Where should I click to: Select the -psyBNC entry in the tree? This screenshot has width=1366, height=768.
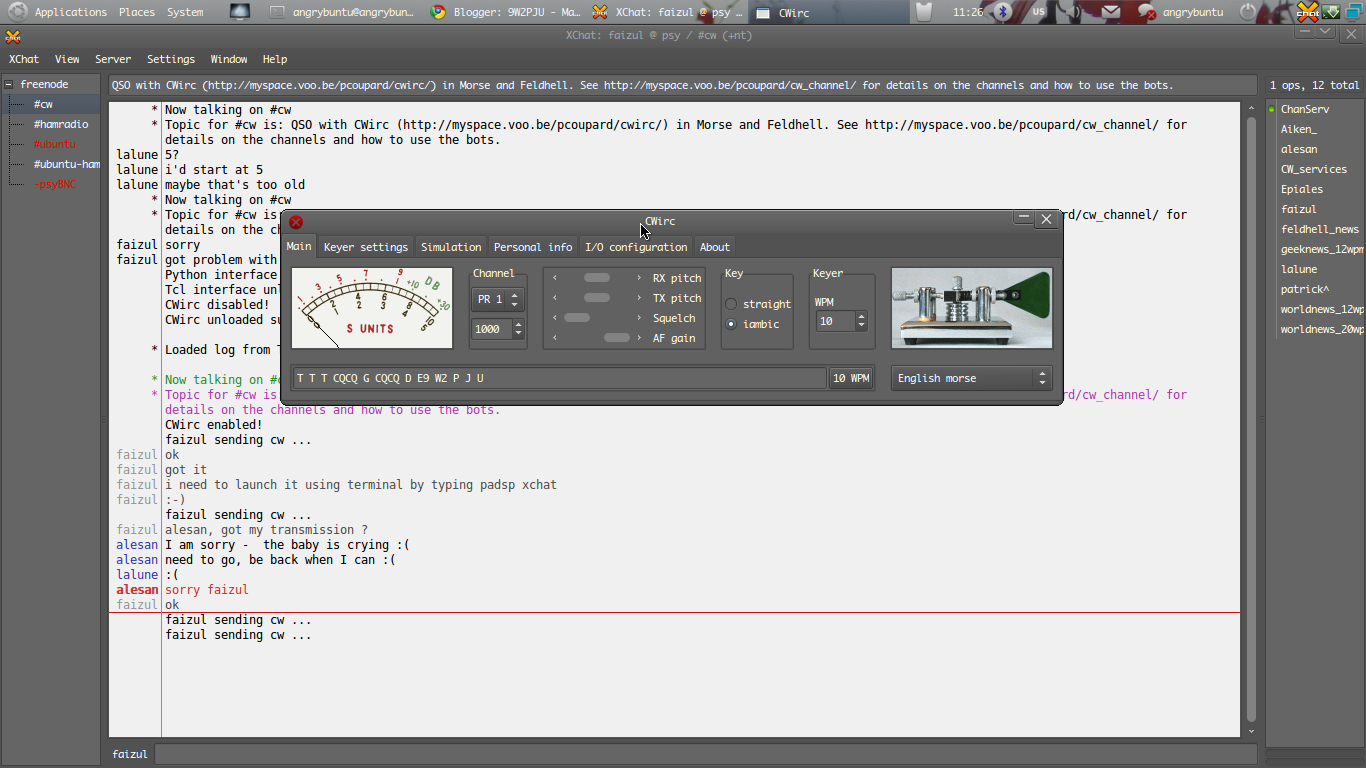click(55, 184)
